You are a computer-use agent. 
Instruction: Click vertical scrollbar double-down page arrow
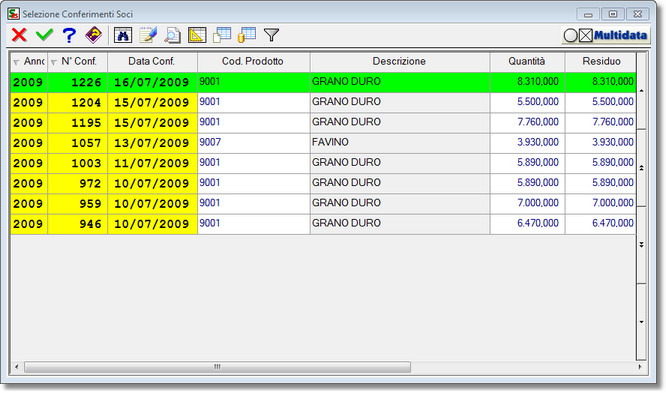click(x=641, y=245)
